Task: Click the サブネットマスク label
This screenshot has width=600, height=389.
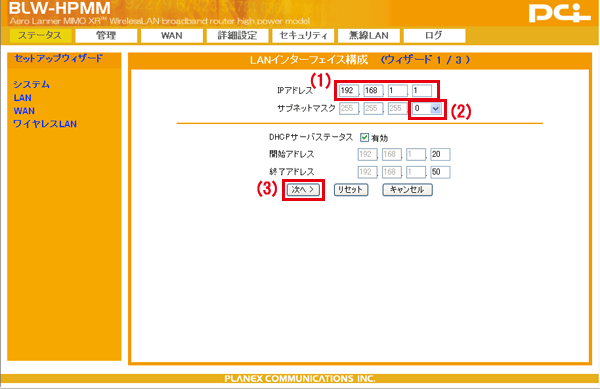Action: coord(306,109)
